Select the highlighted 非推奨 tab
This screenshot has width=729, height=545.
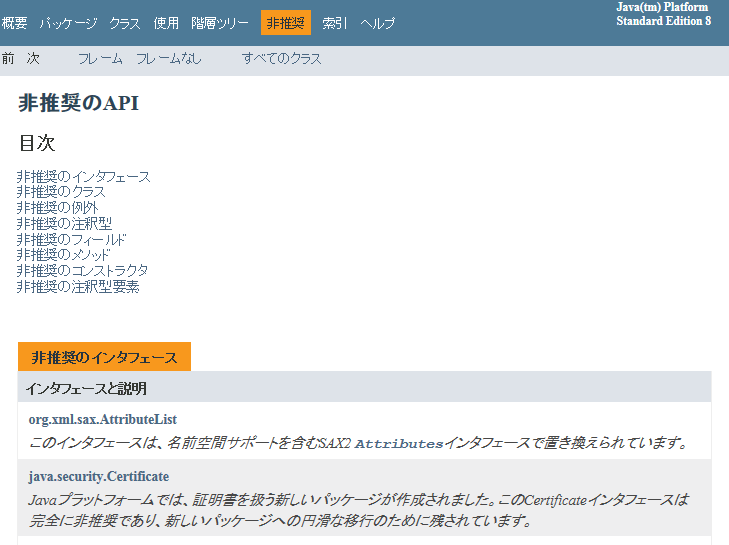click(x=286, y=23)
